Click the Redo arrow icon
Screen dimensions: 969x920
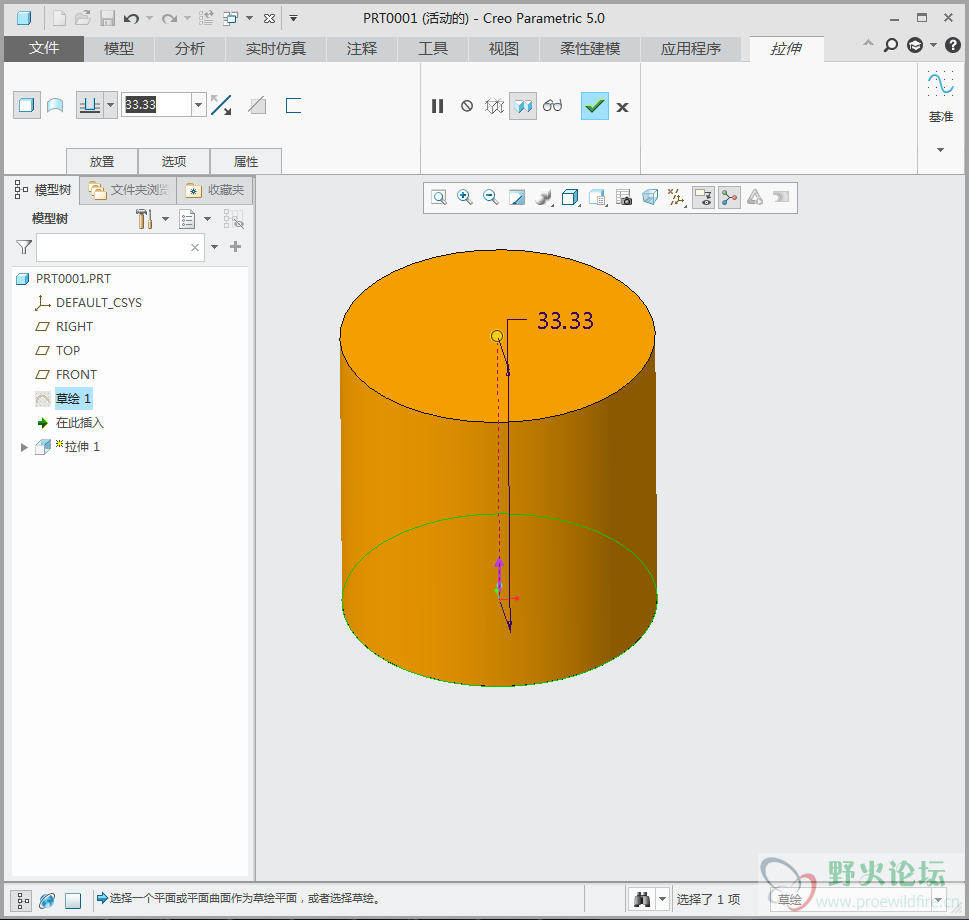pos(169,19)
